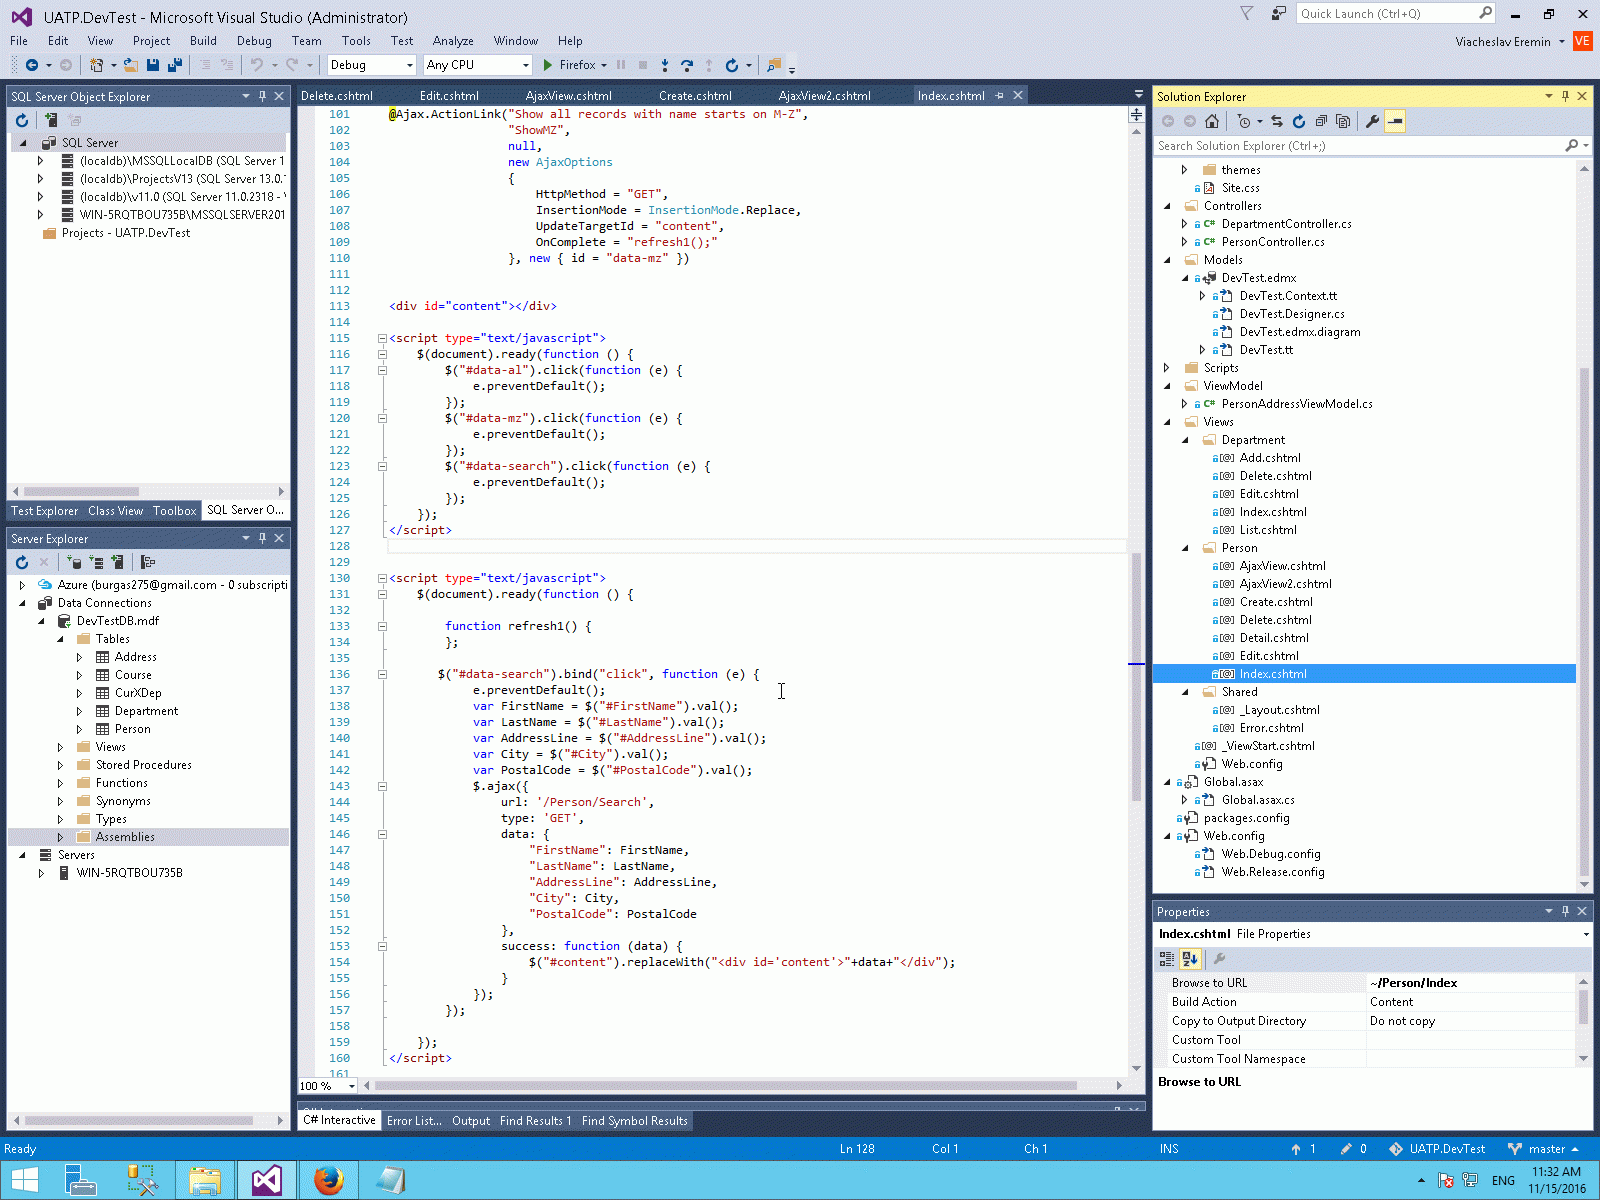Refresh the SQL Server Object Explorer
Screen dimensions: 1600x1200
(22, 120)
